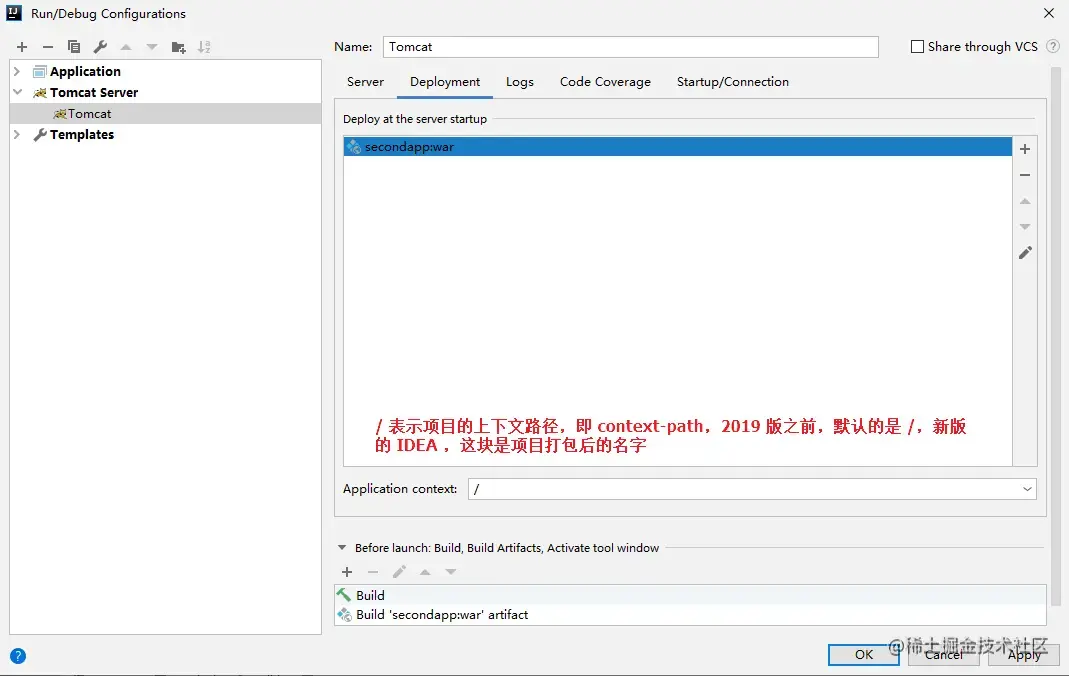Edit the selected before-launch task

399,572
